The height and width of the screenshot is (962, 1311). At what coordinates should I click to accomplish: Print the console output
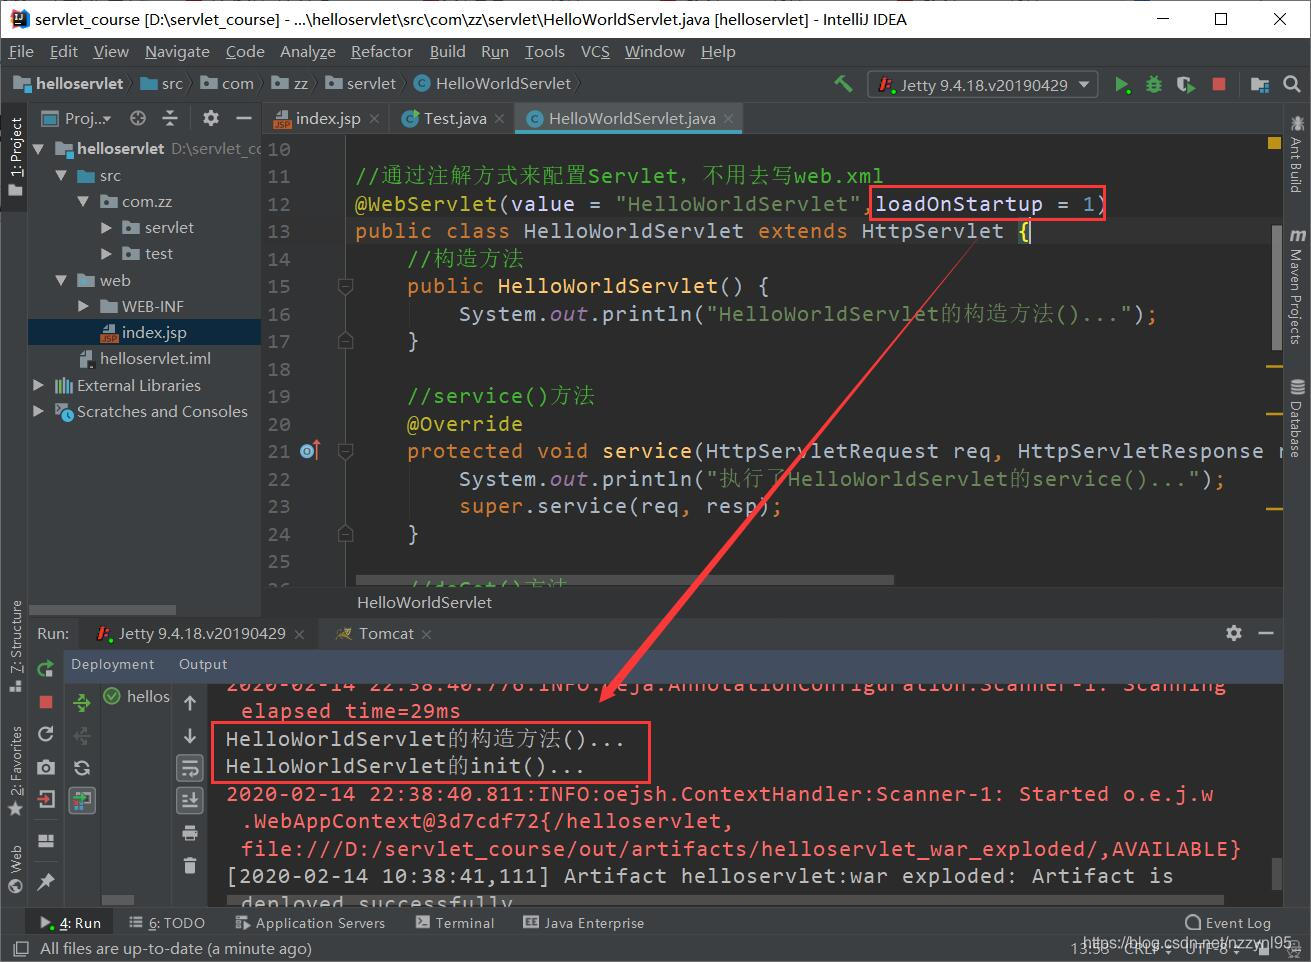190,833
